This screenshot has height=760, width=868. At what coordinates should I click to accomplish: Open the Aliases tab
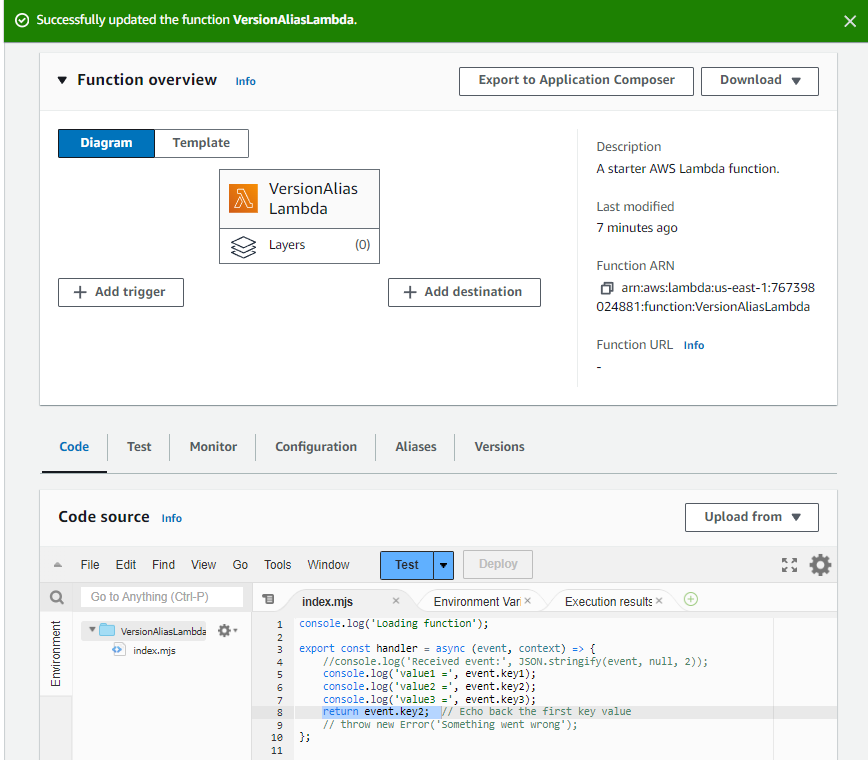[x=415, y=447]
